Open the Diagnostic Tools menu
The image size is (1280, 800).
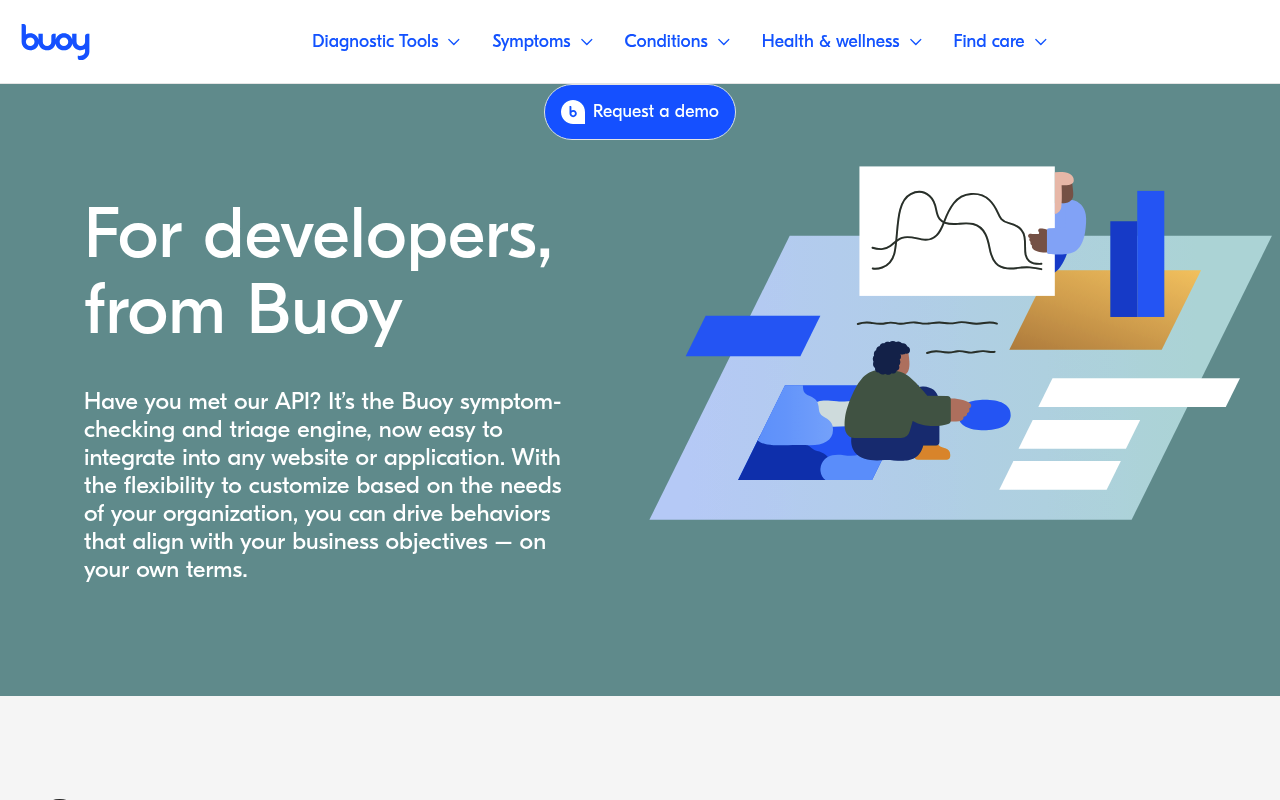point(375,41)
